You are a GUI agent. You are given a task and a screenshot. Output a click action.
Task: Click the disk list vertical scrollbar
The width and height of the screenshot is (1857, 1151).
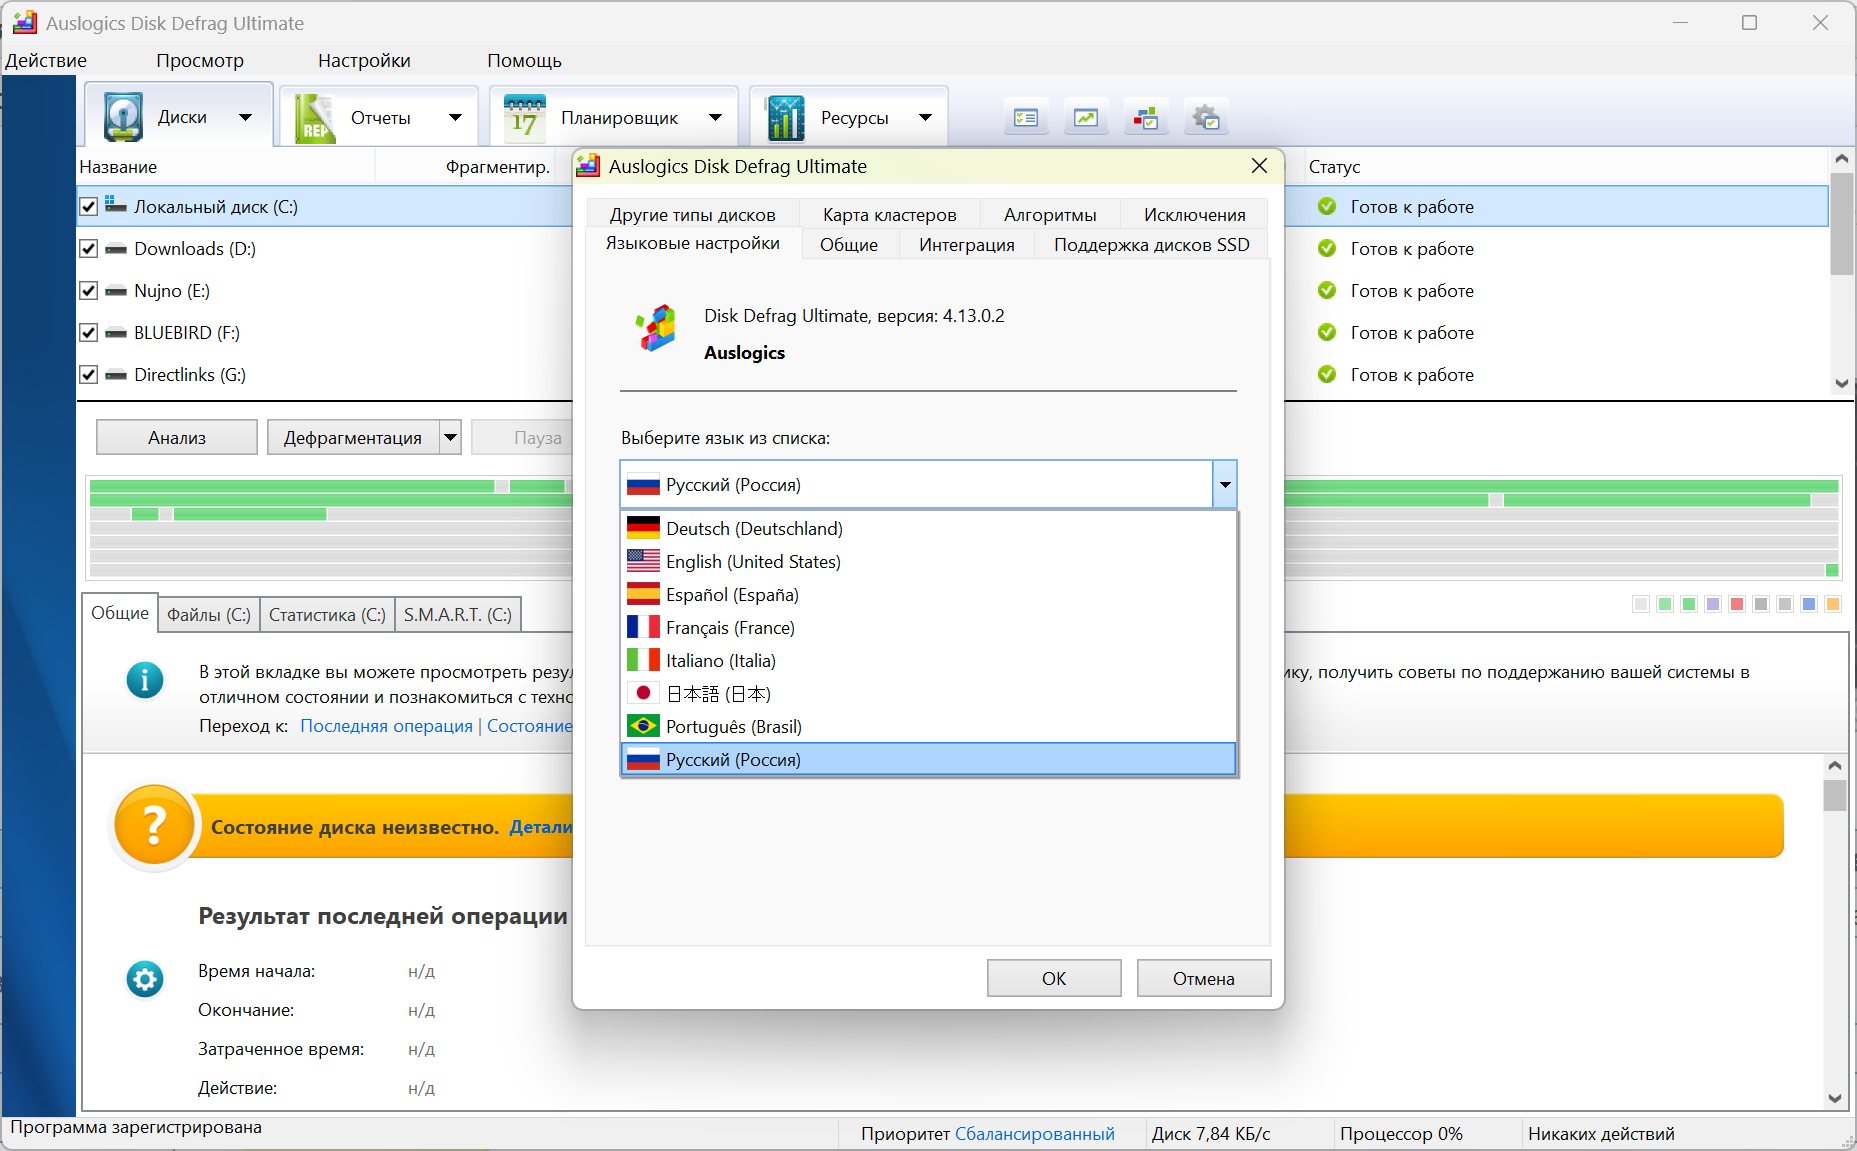pos(1841,271)
